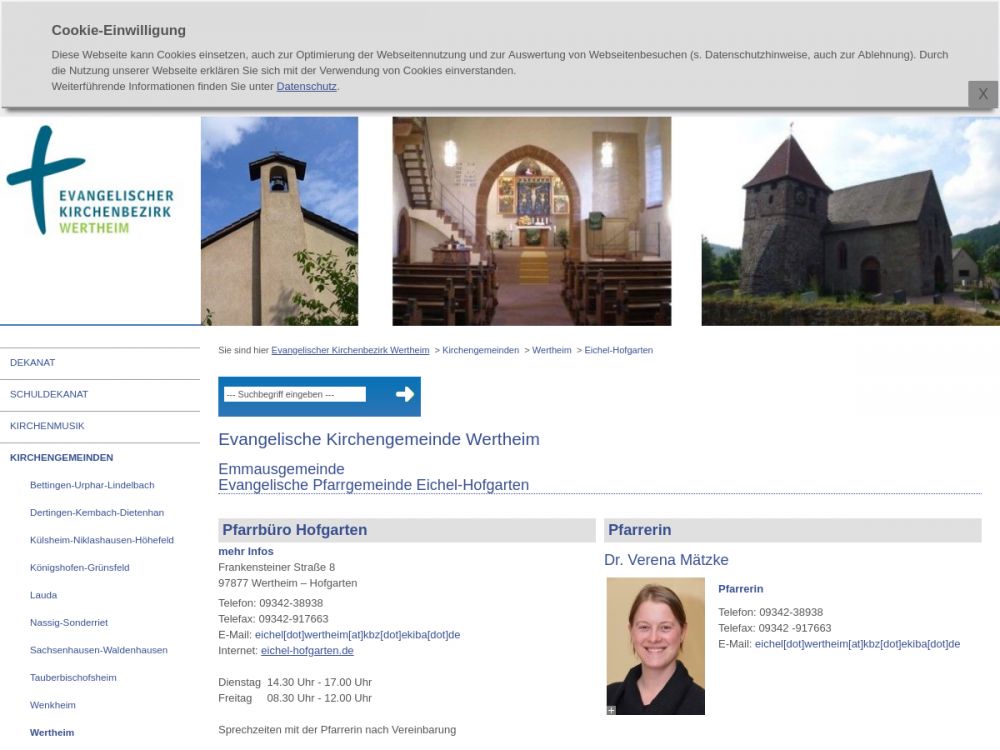
Task: Click the breadcrumb link Evangelischer Kirchenbezirk Wertheim
Action: 350,351
